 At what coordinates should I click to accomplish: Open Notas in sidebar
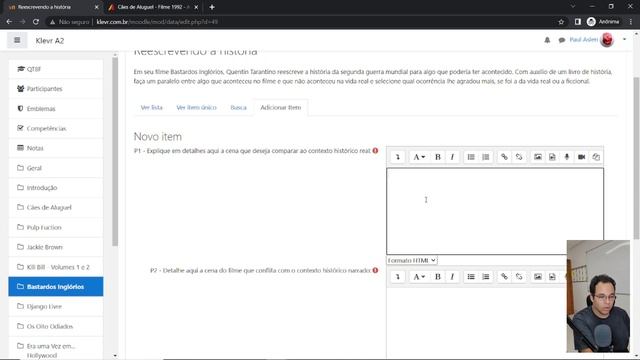pyautogui.click(x=56, y=148)
